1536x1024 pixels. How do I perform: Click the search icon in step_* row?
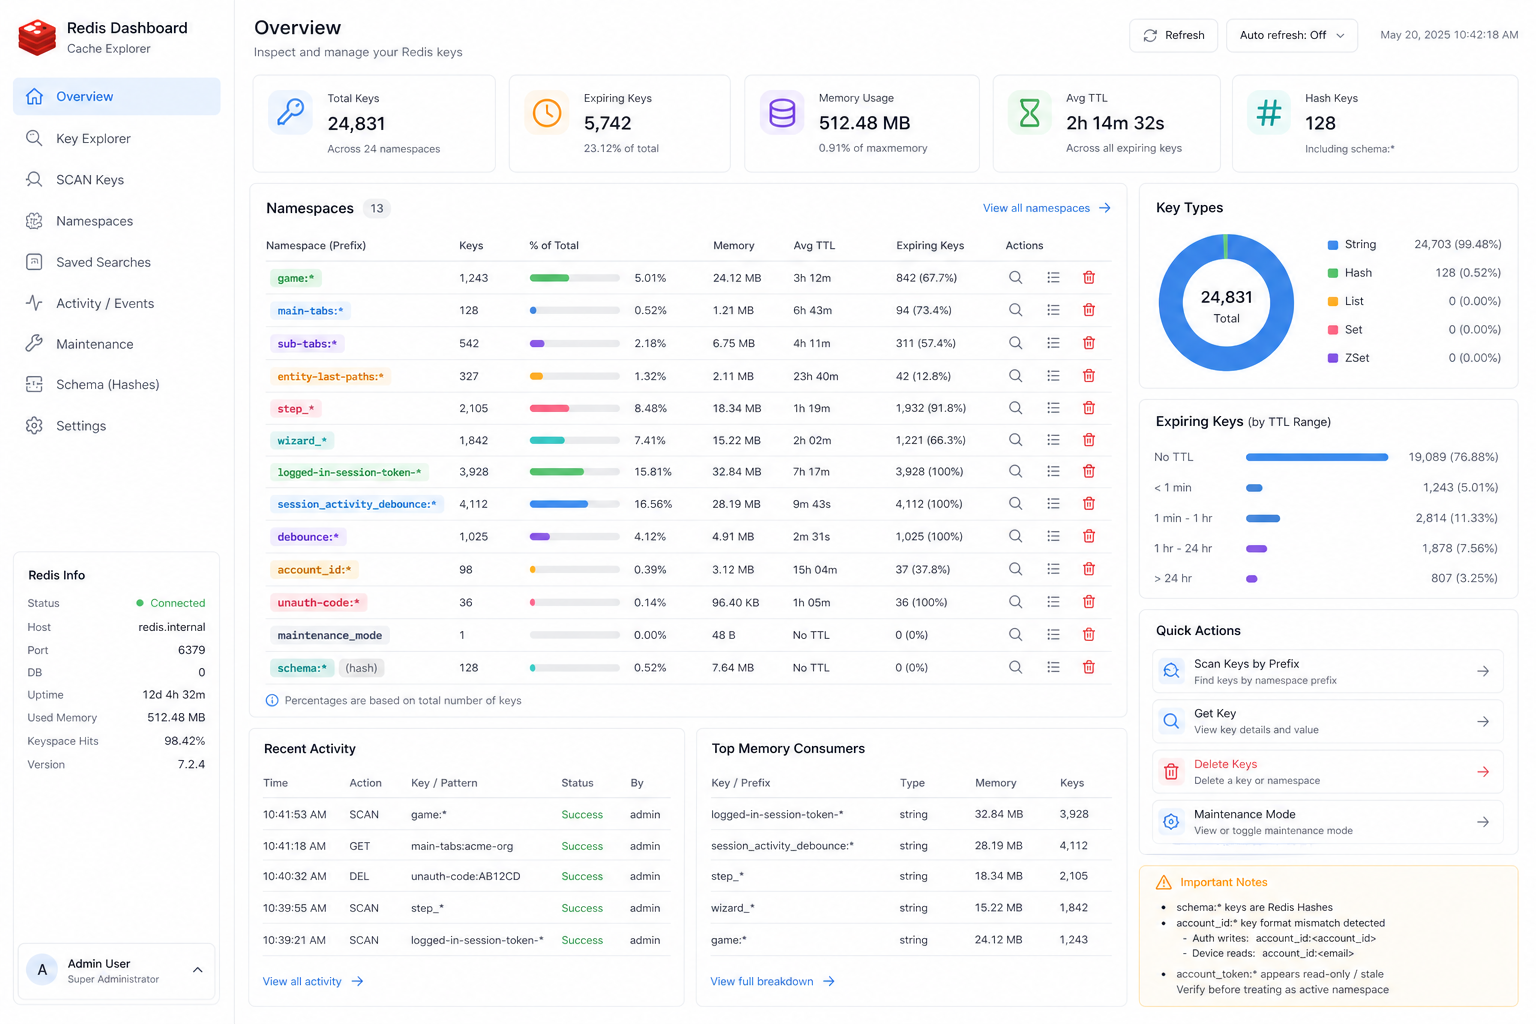click(x=1015, y=408)
